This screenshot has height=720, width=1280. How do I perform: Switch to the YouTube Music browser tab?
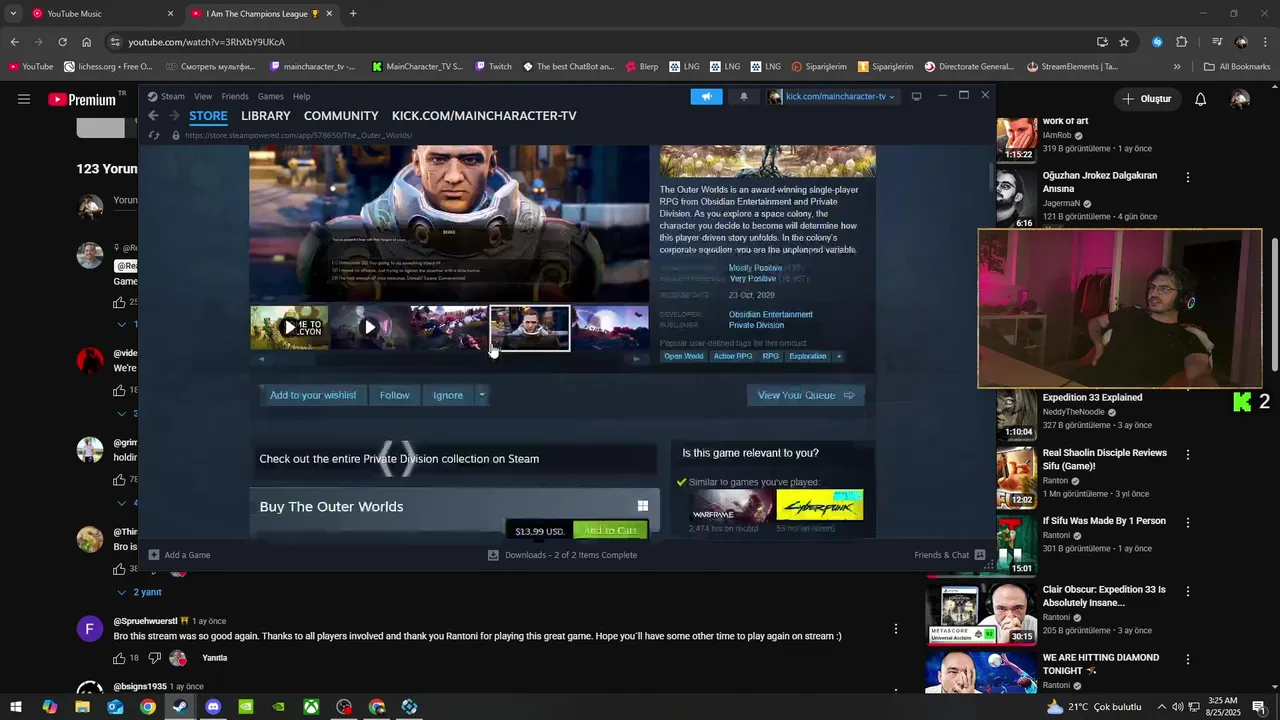pos(104,14)
